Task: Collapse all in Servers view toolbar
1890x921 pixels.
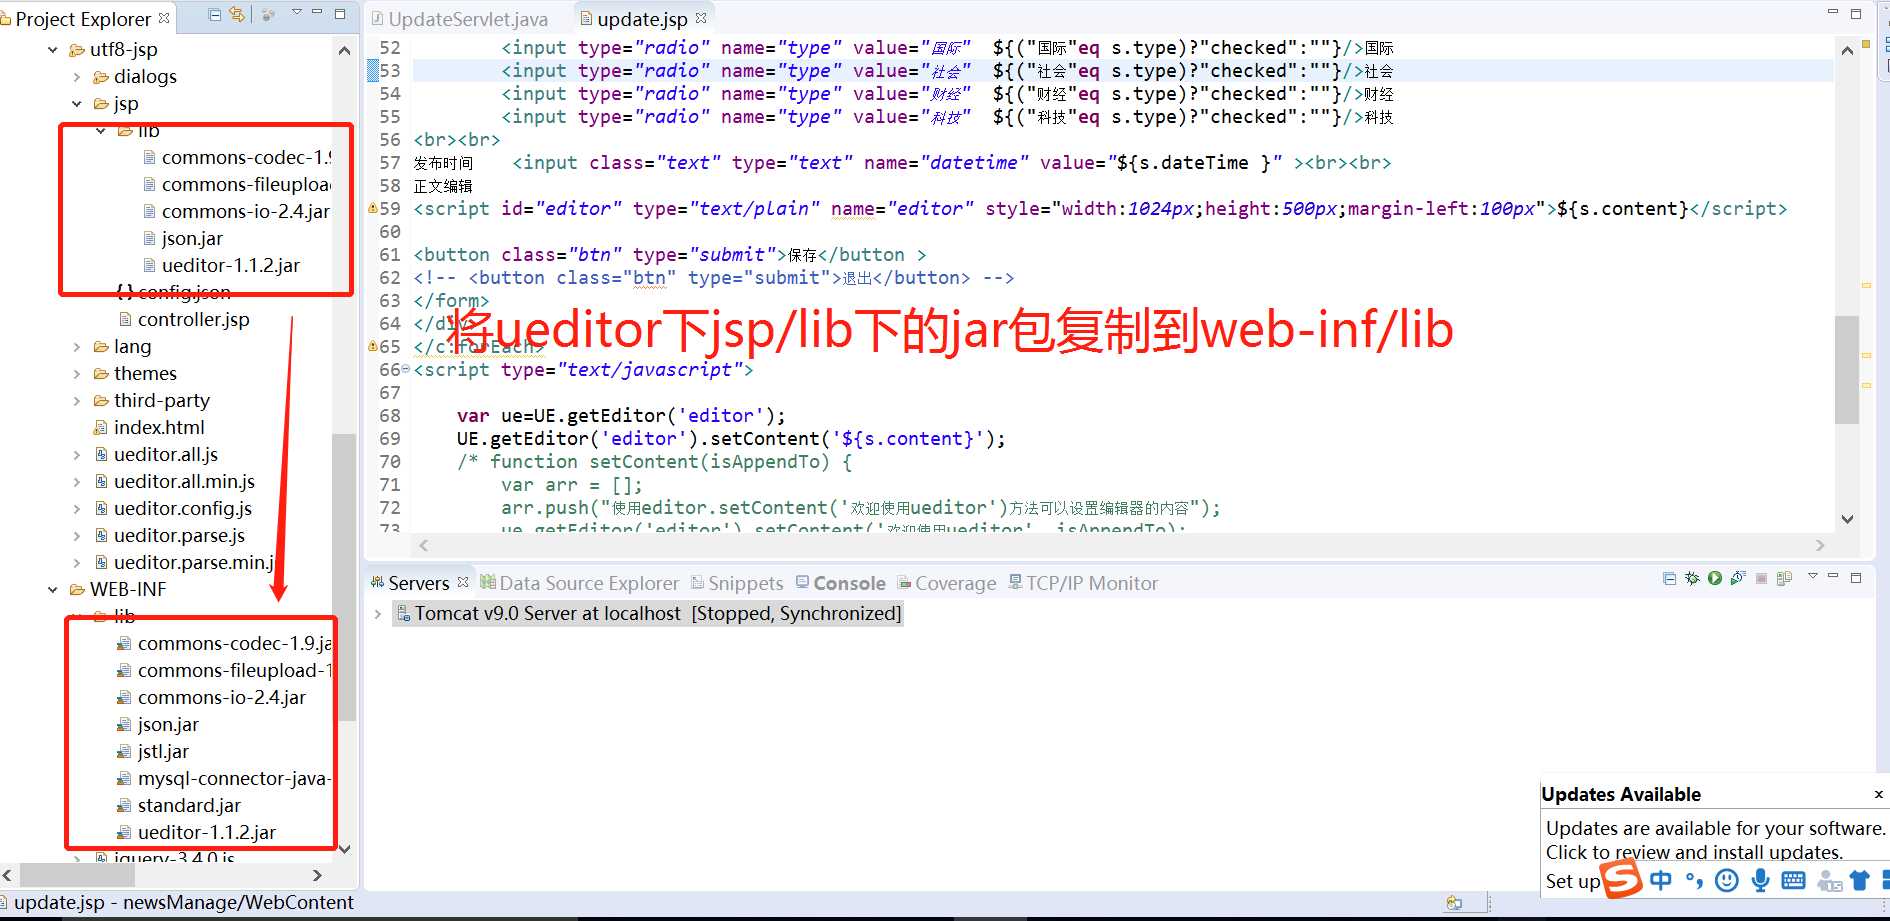Action: [x=1669, y=578]
